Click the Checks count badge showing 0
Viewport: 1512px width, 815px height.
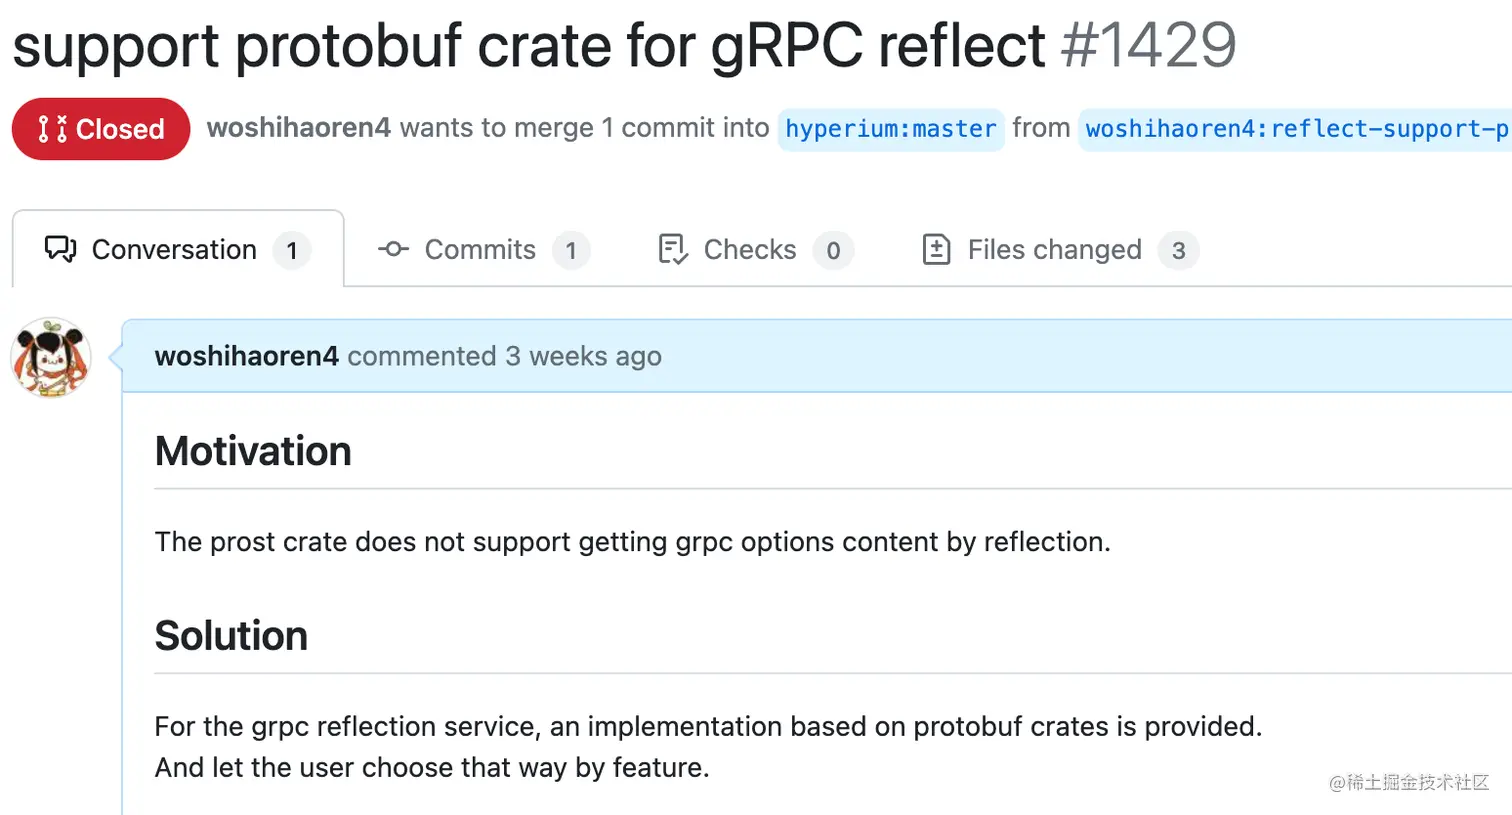[x=833, y=250]
